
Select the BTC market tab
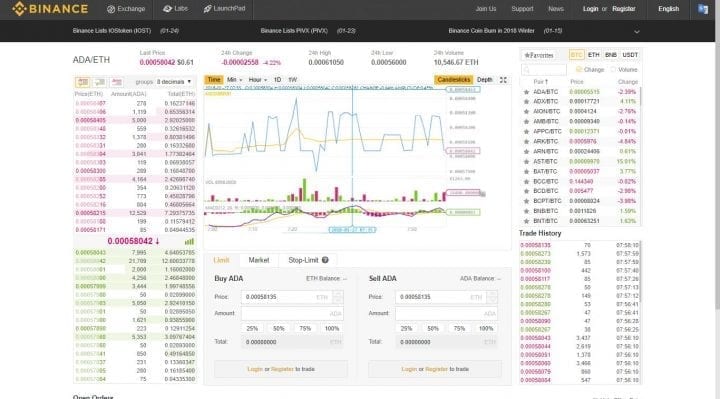click(x=576, y=55)
